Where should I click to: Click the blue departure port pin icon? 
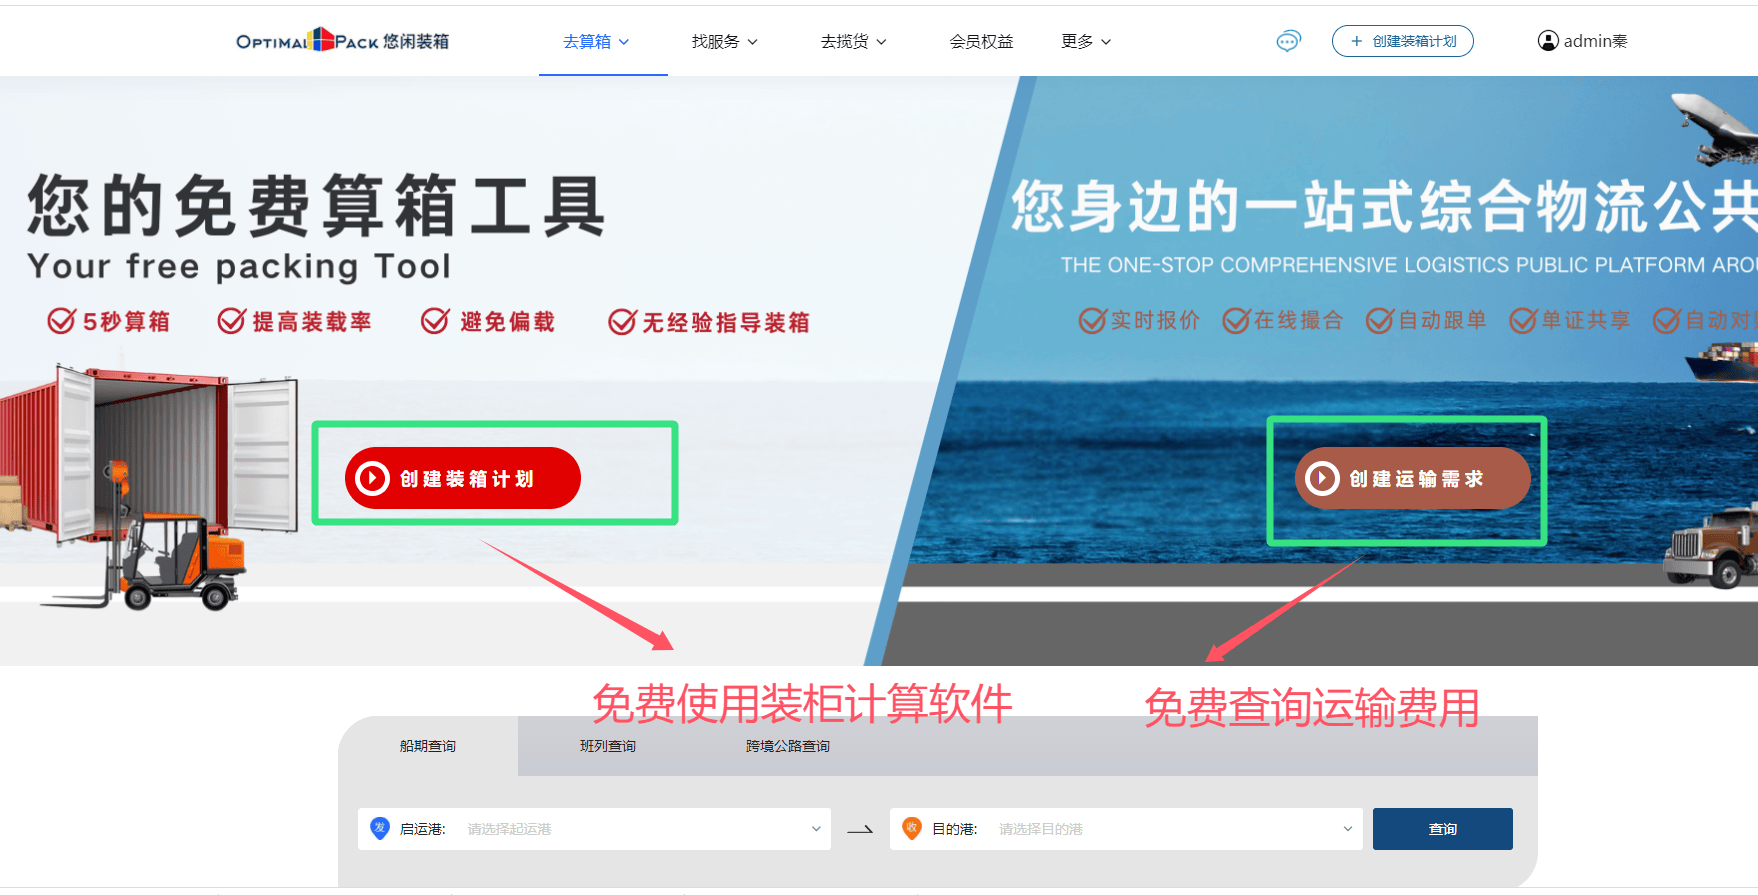click(380, 828)
